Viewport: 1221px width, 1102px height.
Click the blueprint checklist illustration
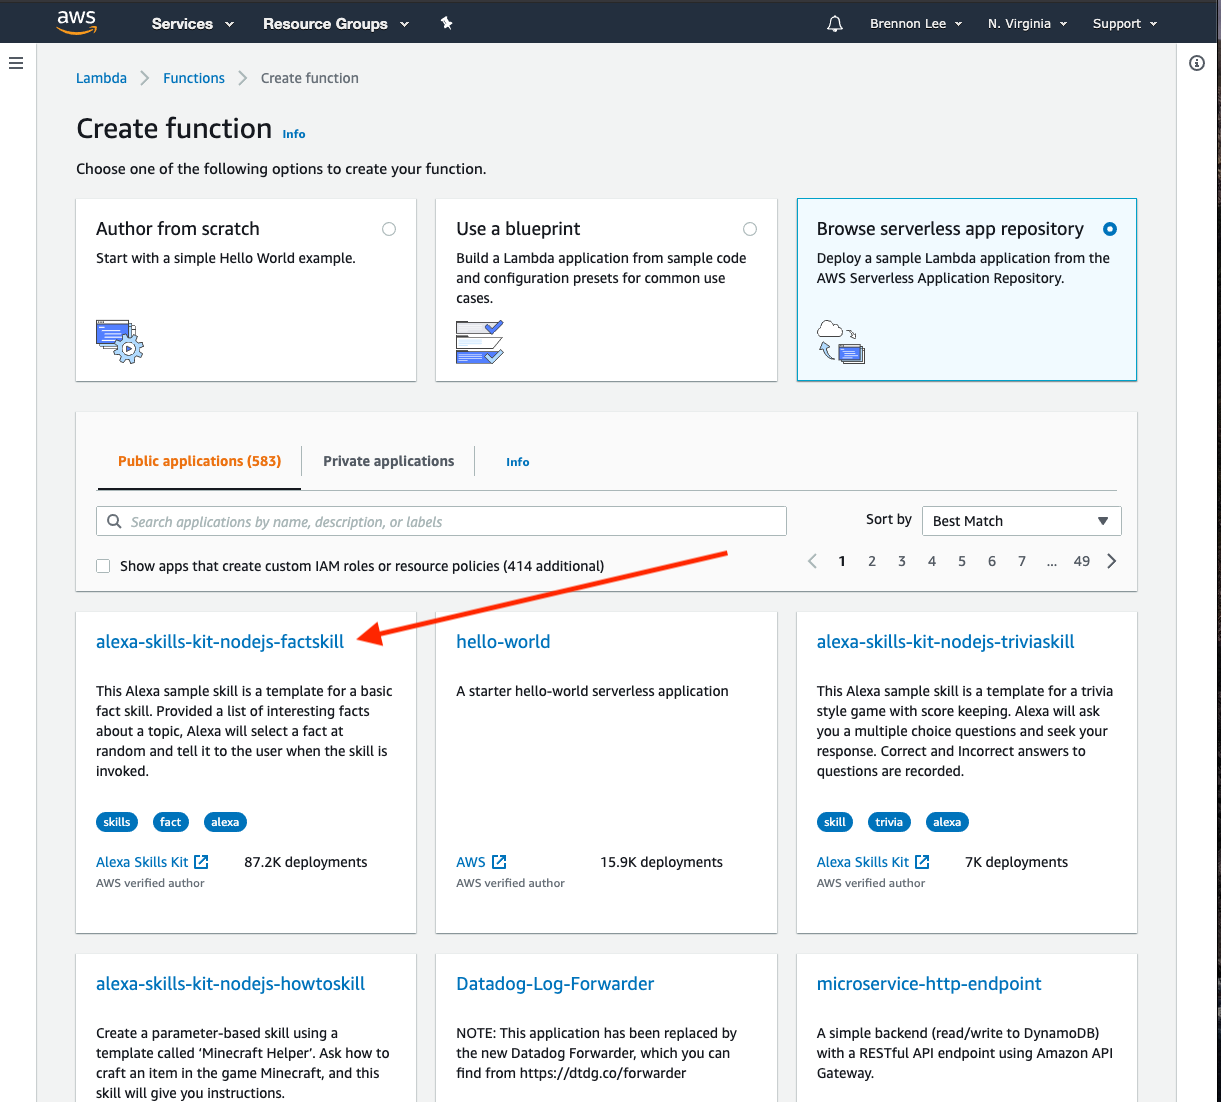coord(480,342)
